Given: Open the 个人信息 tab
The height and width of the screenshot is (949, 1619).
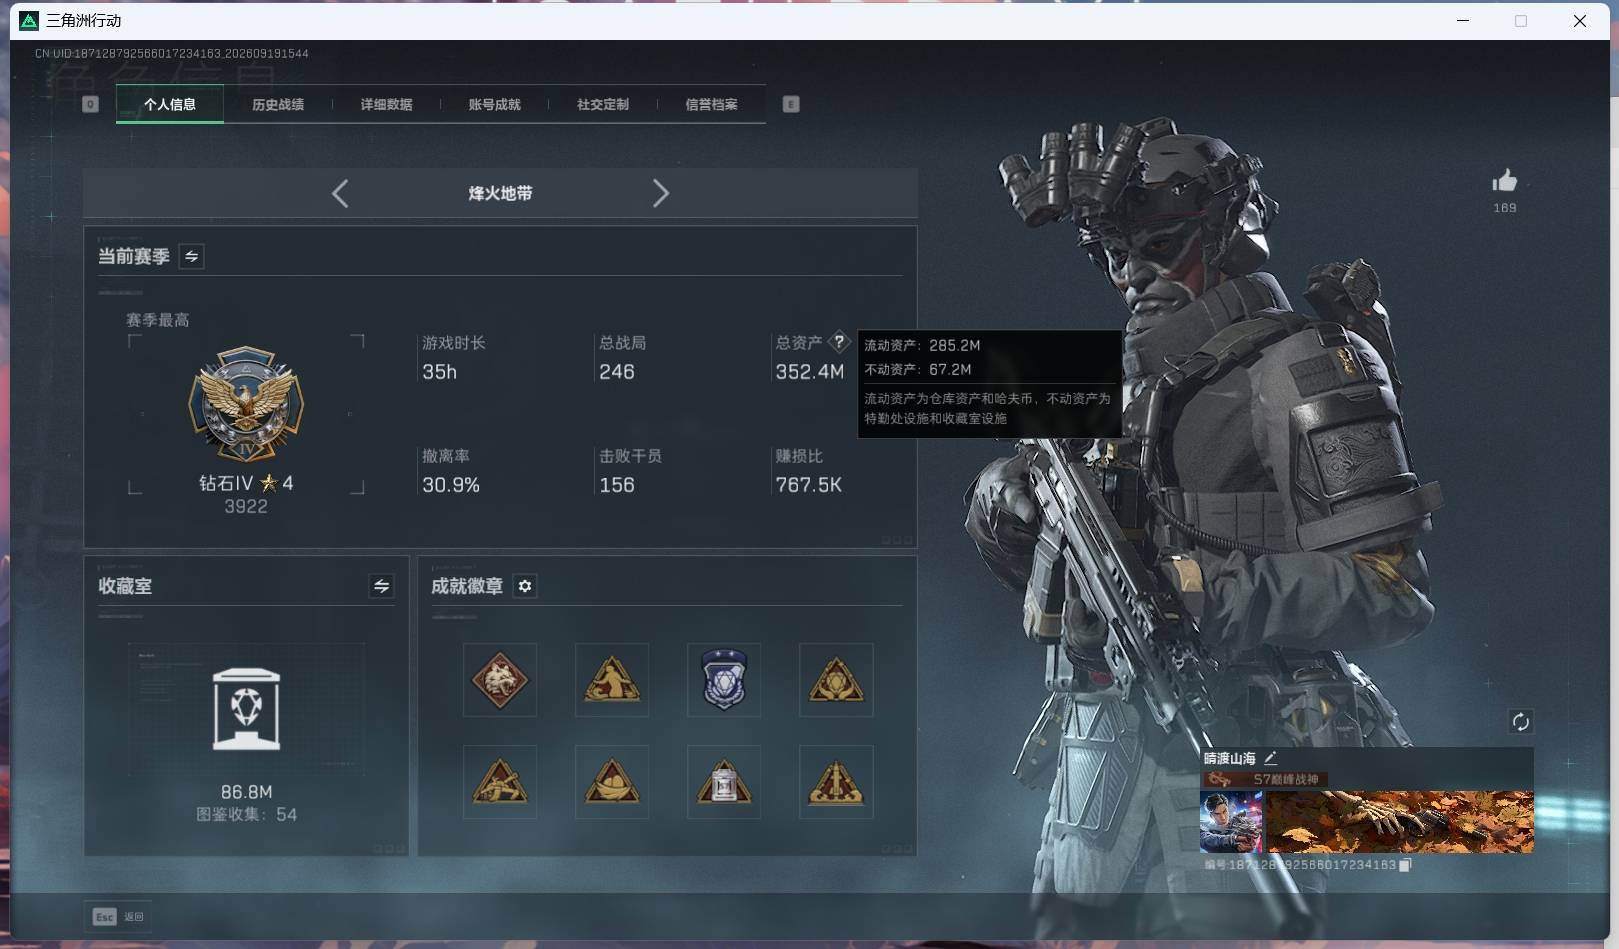Looking at the screenshot, I should 170,104.
